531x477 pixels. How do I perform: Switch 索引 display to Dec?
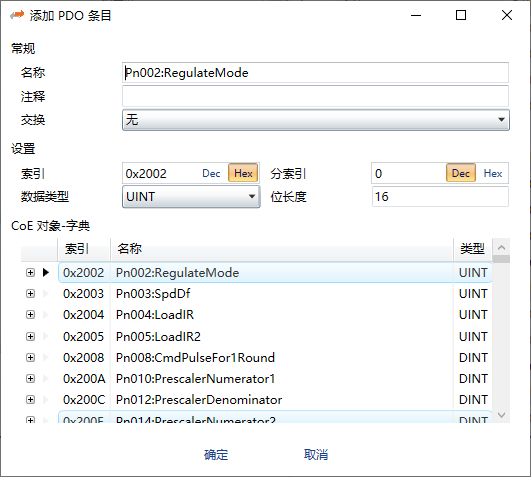(211, 173)
